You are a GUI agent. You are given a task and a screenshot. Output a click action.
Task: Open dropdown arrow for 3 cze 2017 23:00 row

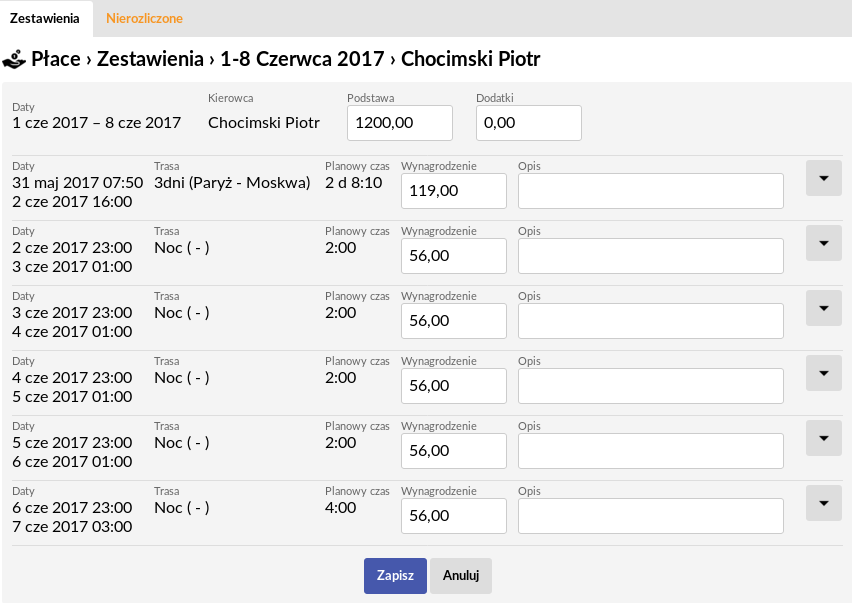pos(824,308)
